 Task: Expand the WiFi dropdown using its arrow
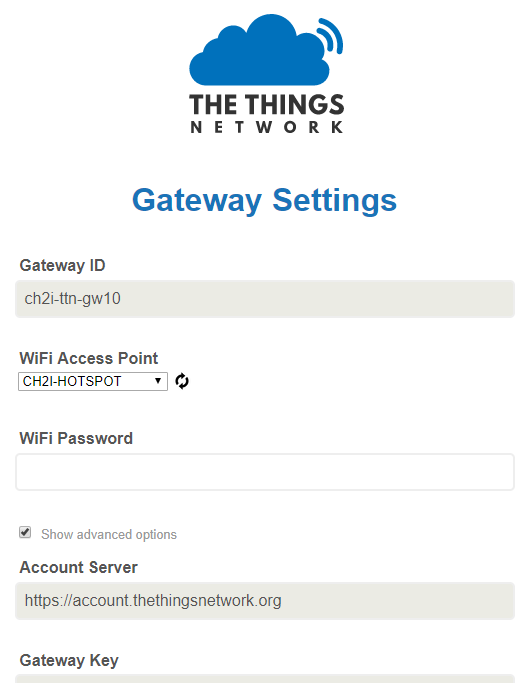[158, 381]
